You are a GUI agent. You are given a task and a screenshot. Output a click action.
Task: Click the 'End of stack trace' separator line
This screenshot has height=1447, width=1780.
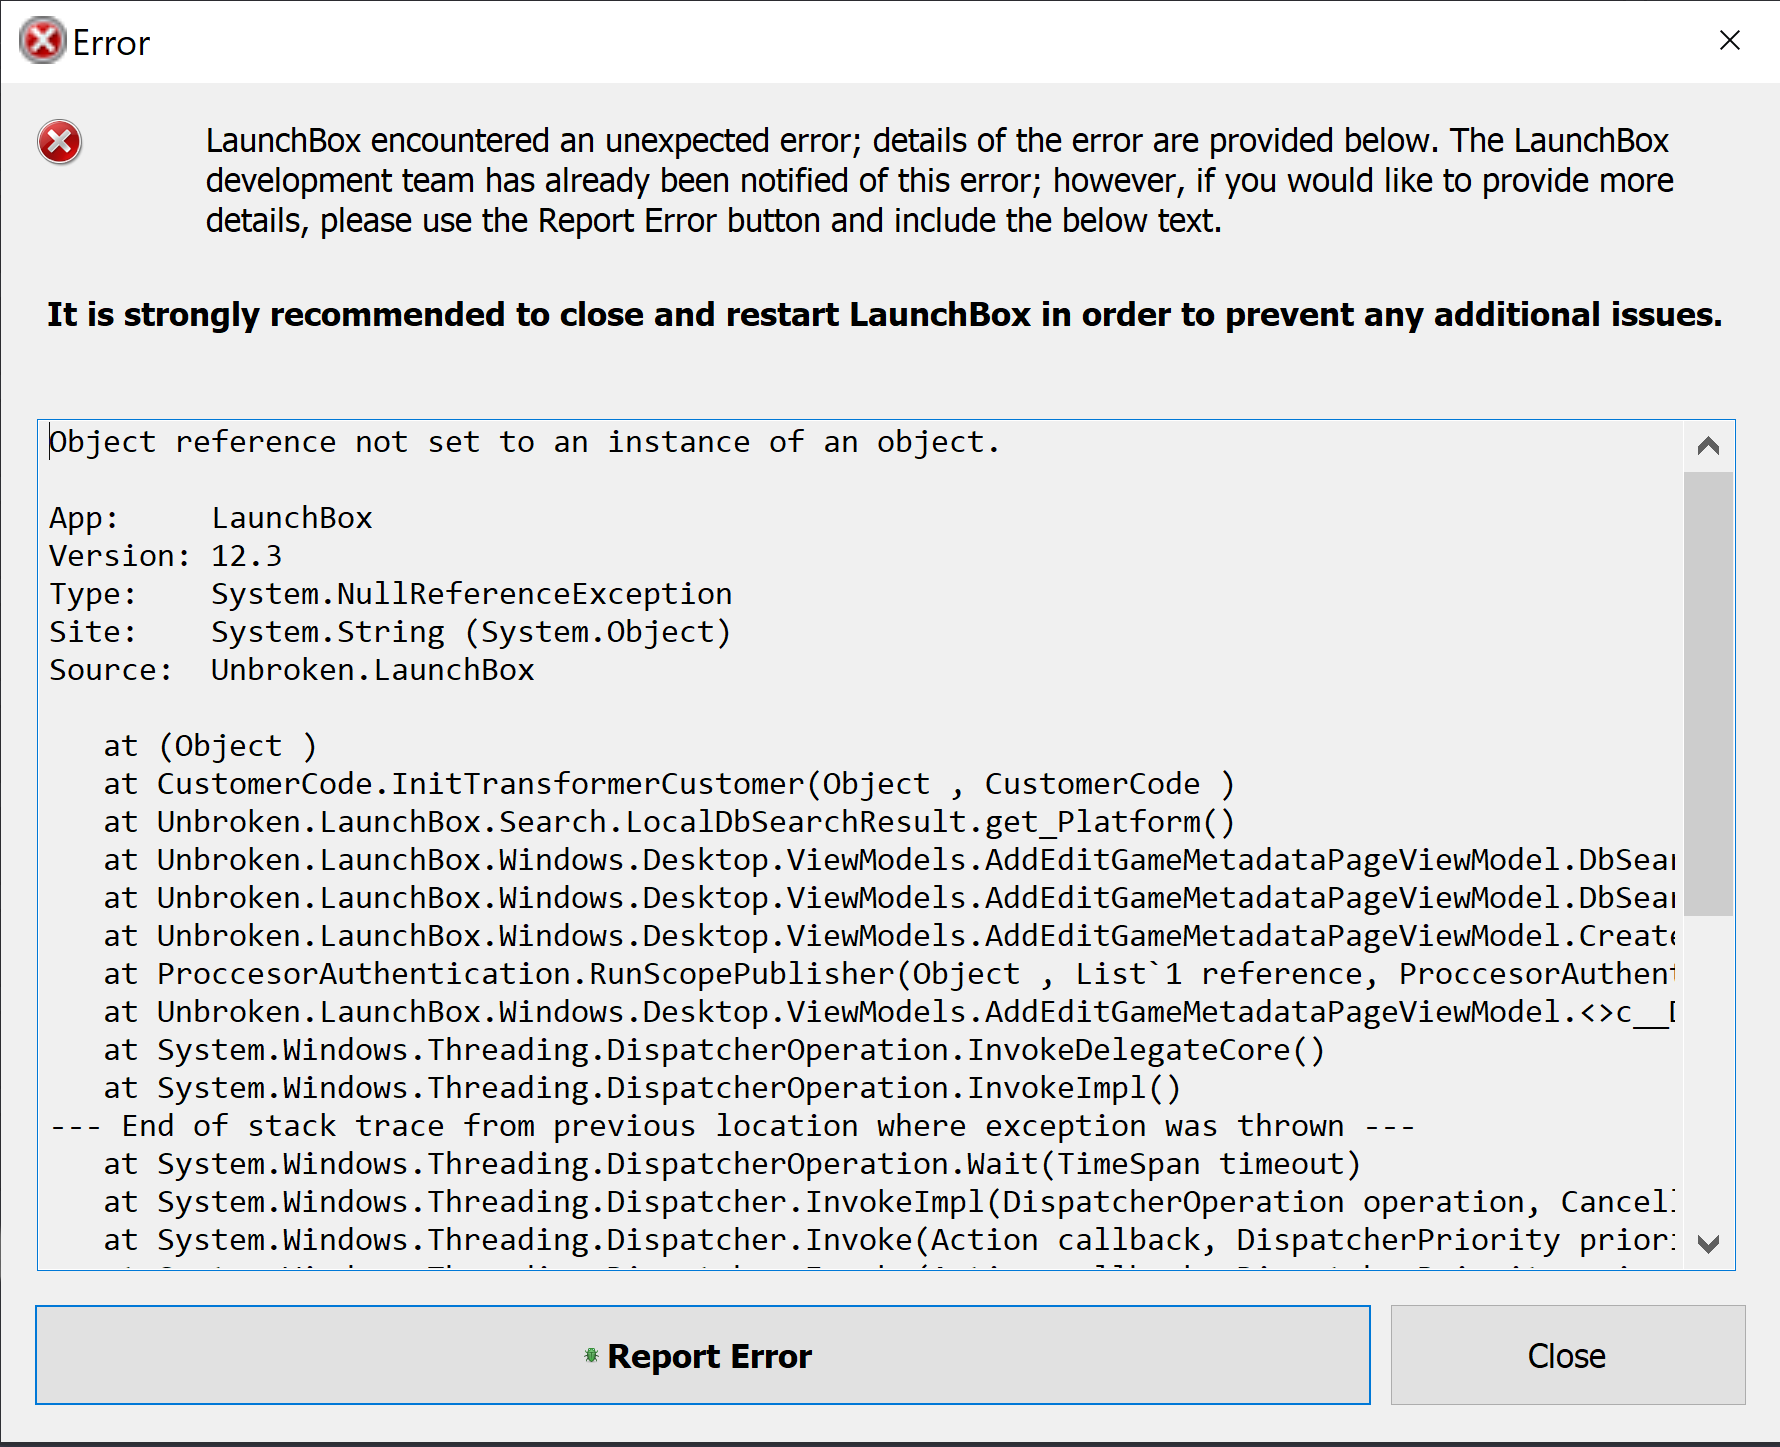tap(732, 1126)
